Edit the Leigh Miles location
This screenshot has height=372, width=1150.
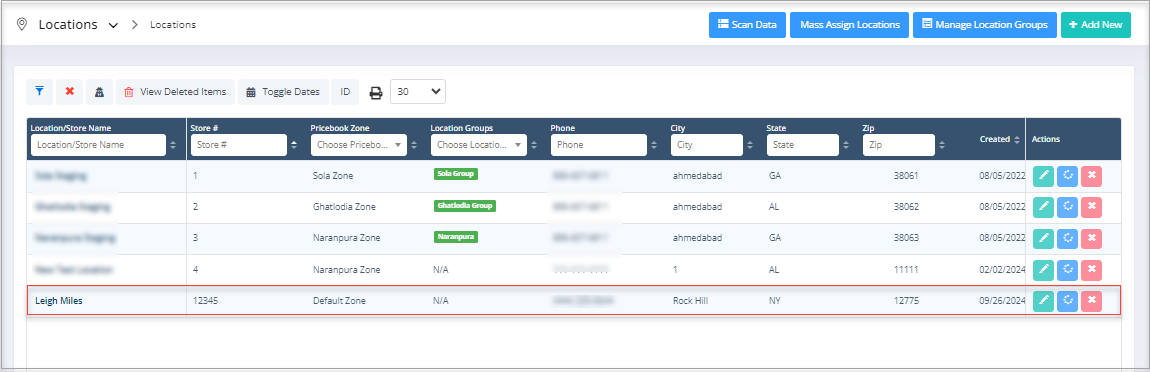tap(1043, 300)
